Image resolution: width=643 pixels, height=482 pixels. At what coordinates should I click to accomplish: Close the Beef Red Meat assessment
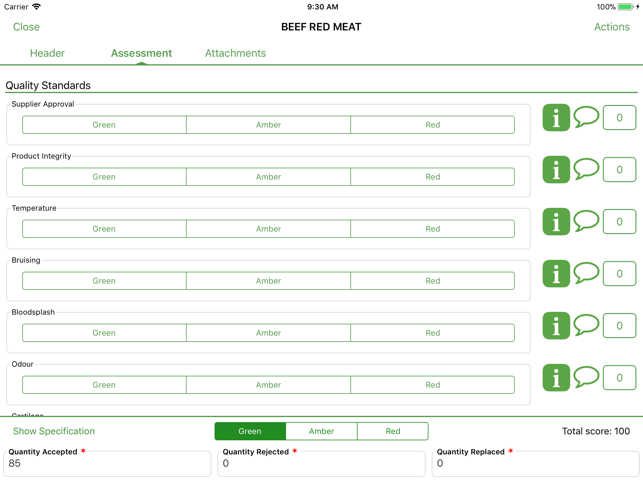point(26,27)
